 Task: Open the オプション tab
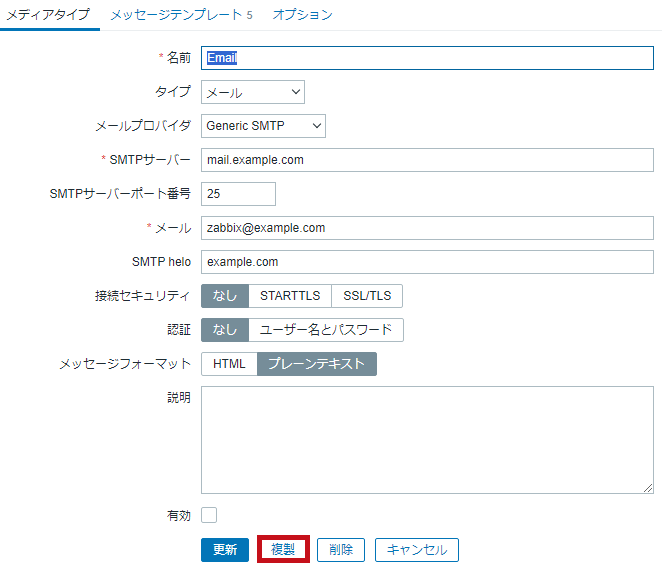[x=302, y=15]
